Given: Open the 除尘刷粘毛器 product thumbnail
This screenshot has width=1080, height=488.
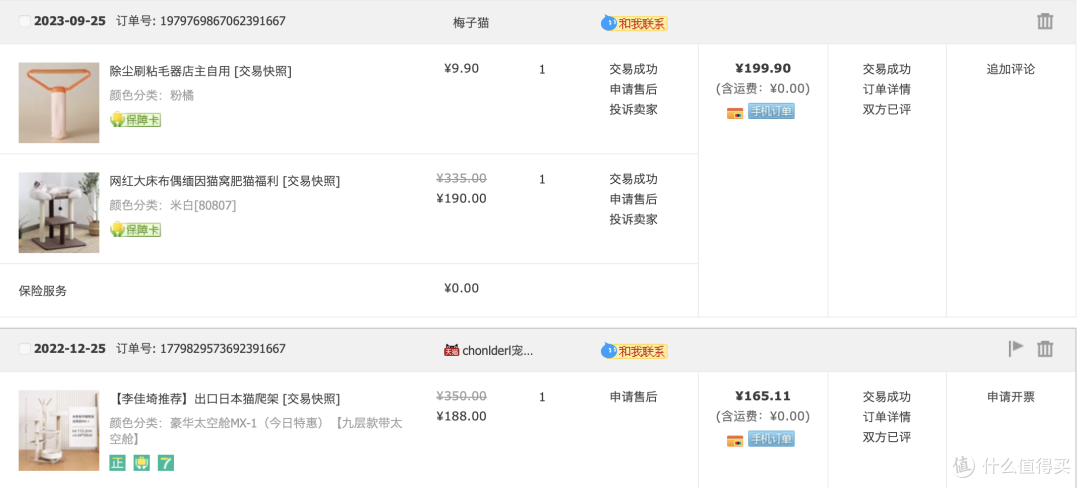Looking at the screenshot, I should point(59,103).
